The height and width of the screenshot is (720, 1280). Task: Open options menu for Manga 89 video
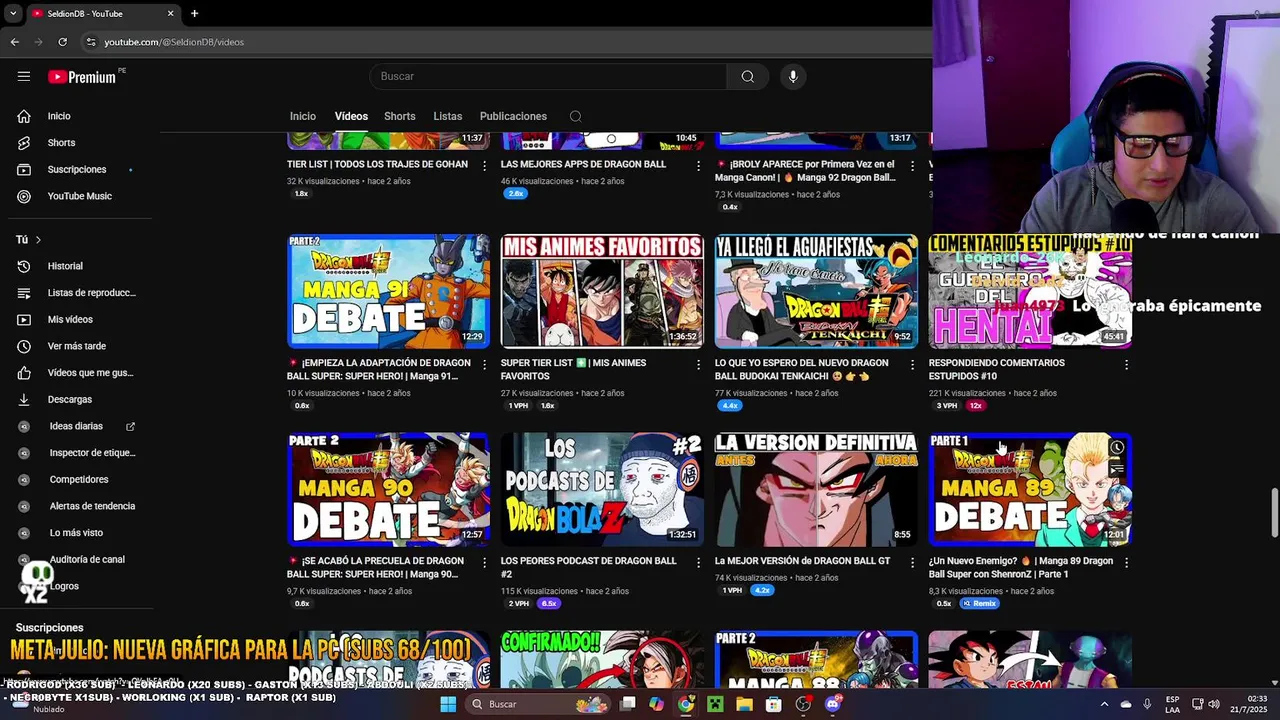[x=1126, y=562]
